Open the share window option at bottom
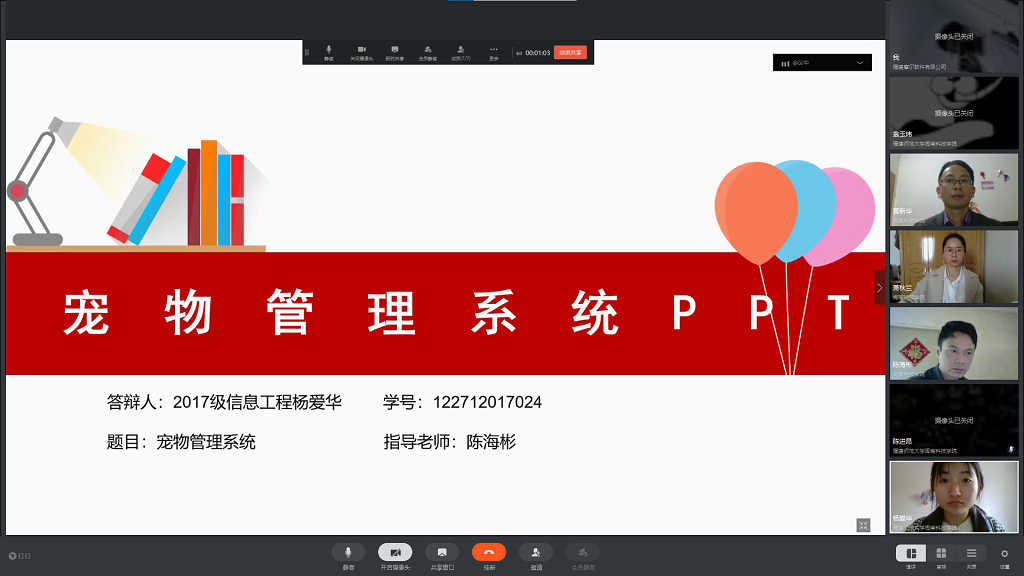This screenshot has height=576, width=1024. [442, 553]
